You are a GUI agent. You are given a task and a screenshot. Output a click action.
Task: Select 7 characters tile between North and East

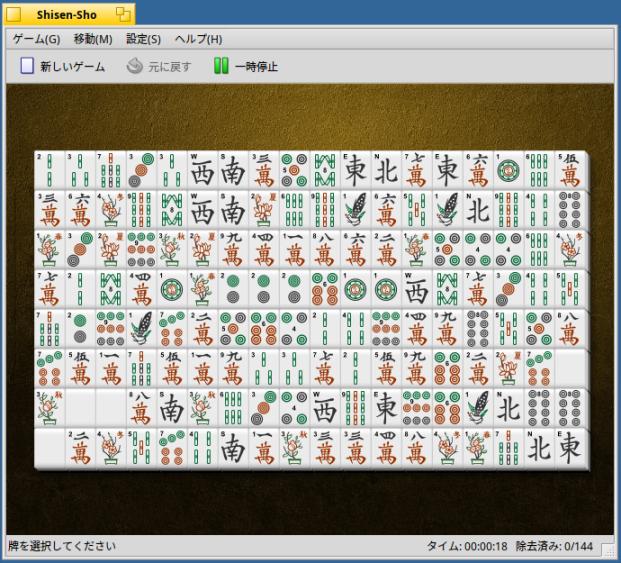(x=417, y=170)
